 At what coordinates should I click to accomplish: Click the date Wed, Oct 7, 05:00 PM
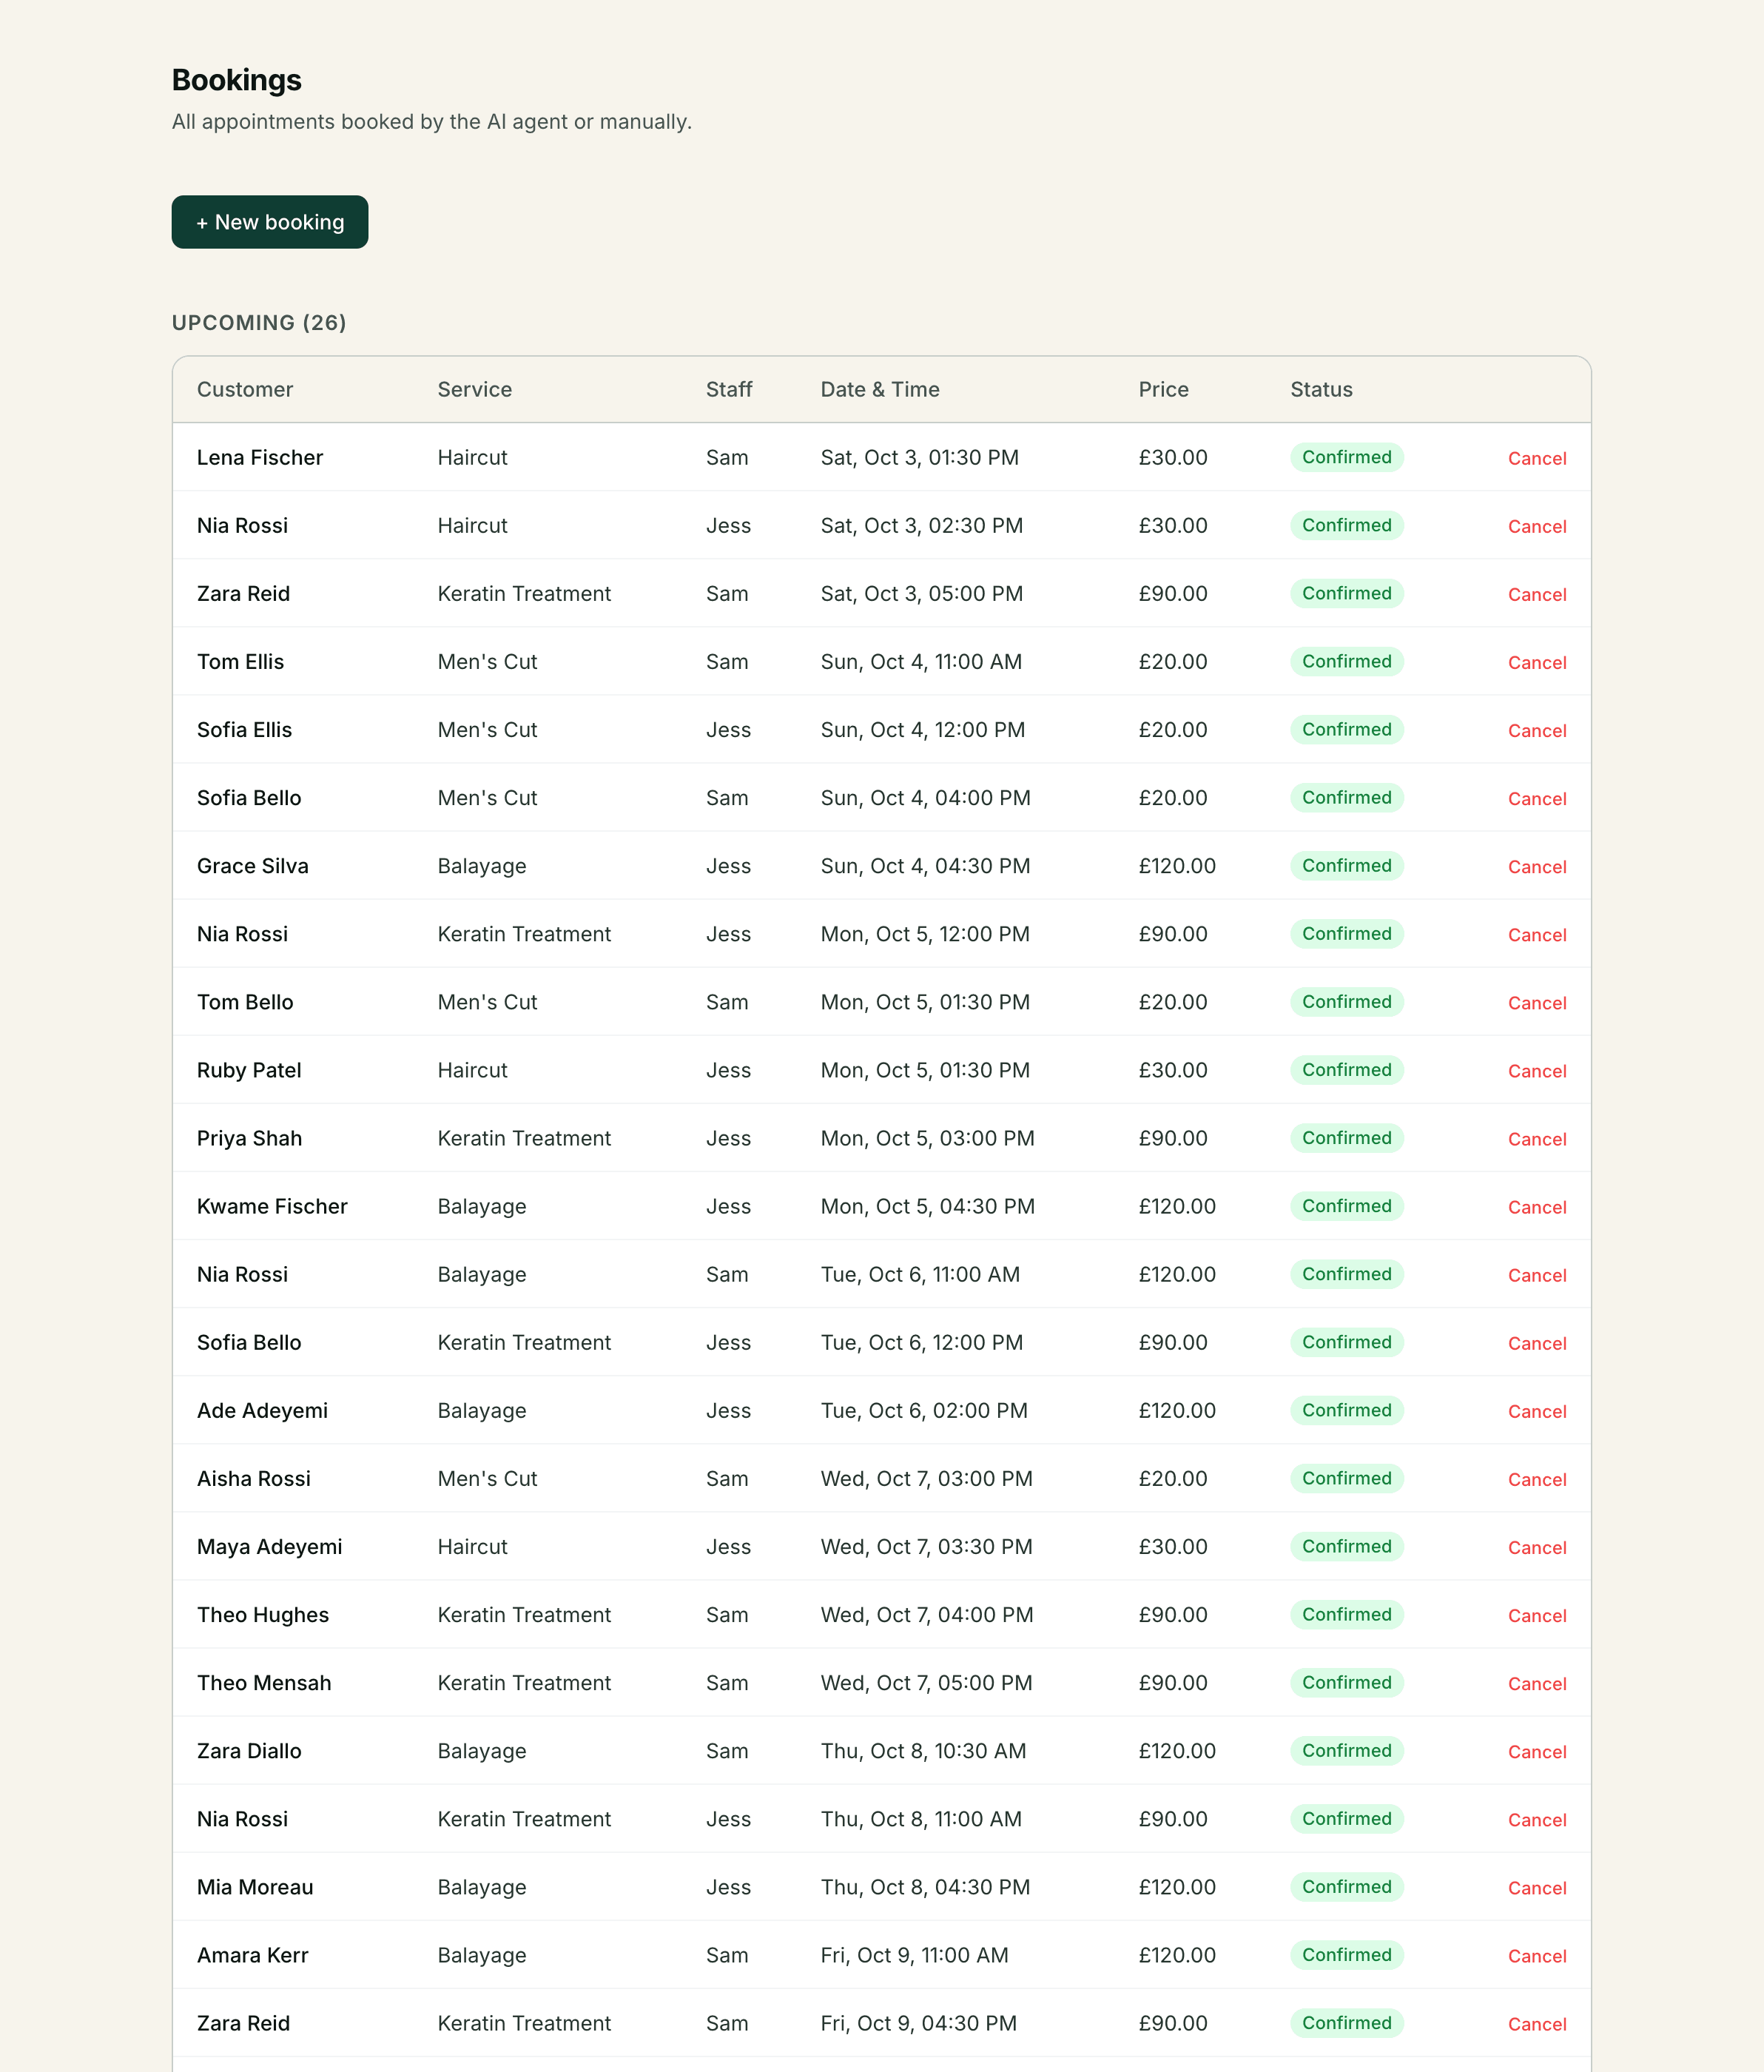926,1683
